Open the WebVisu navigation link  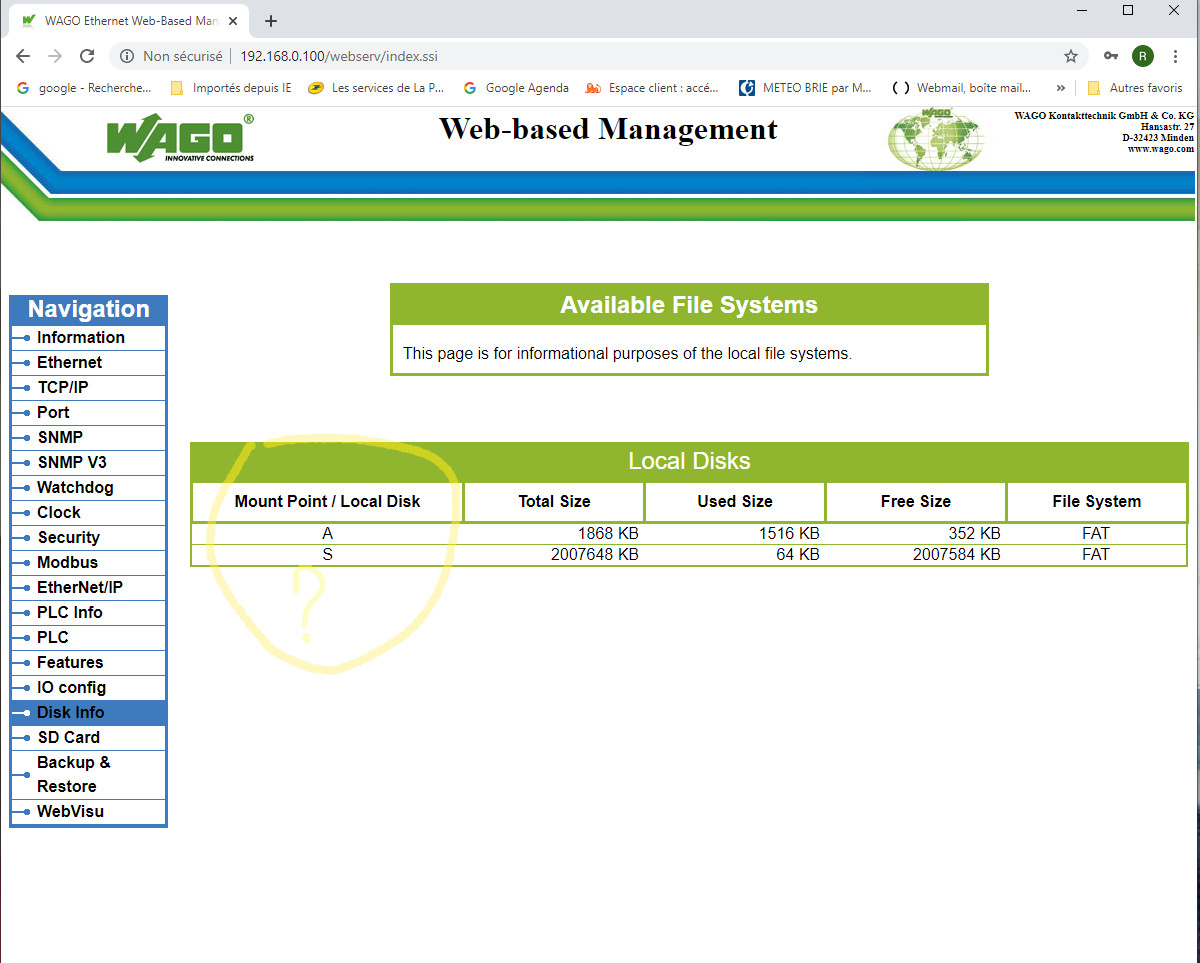point(70,811)
